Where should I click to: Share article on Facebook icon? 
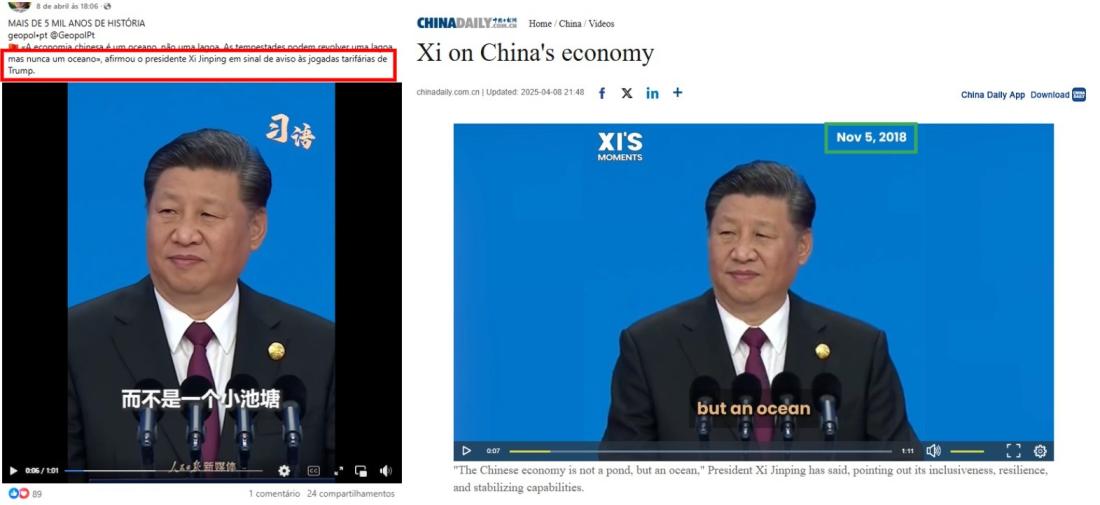pos(601,93)
